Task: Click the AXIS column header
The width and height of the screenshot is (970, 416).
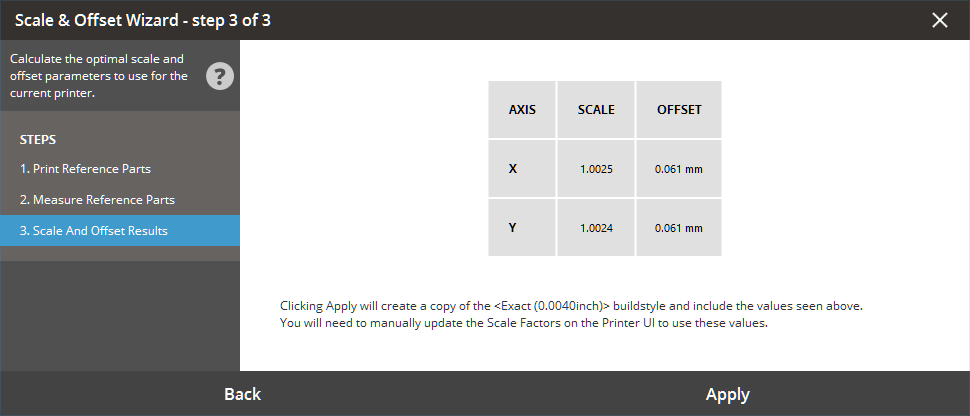Action: click(x=522, y=110)
